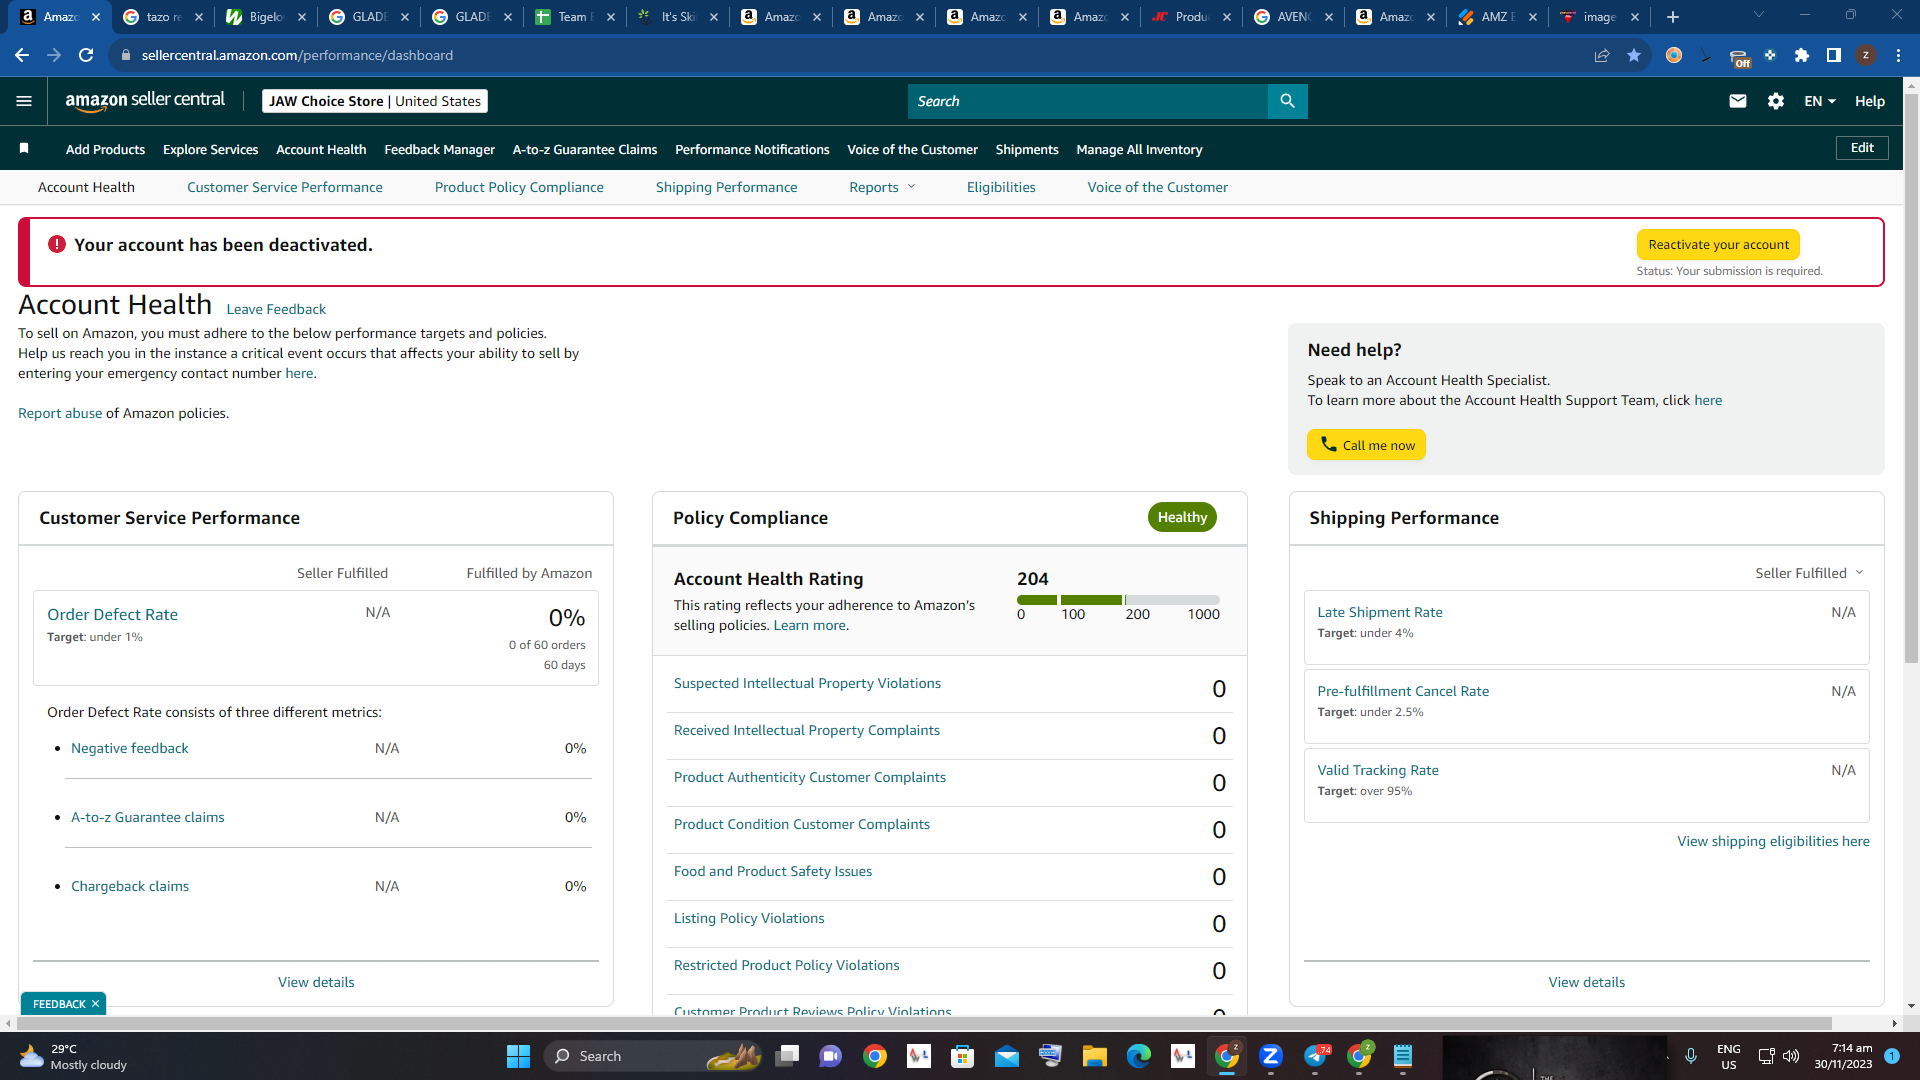
Task: Click the vertical page scrollbar
Action: [x=1911, y=380]
